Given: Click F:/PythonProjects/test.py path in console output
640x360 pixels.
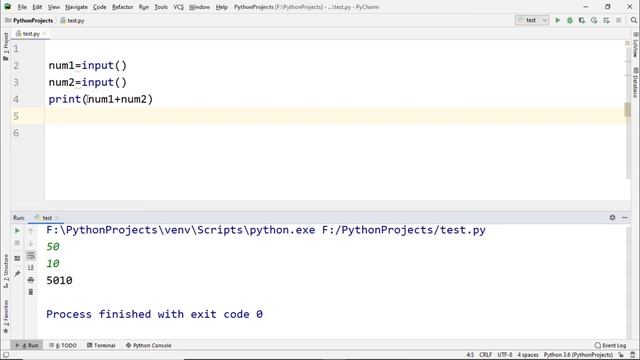Looking at the screenshot, I should pyautogui.click(x=404, y=230).
